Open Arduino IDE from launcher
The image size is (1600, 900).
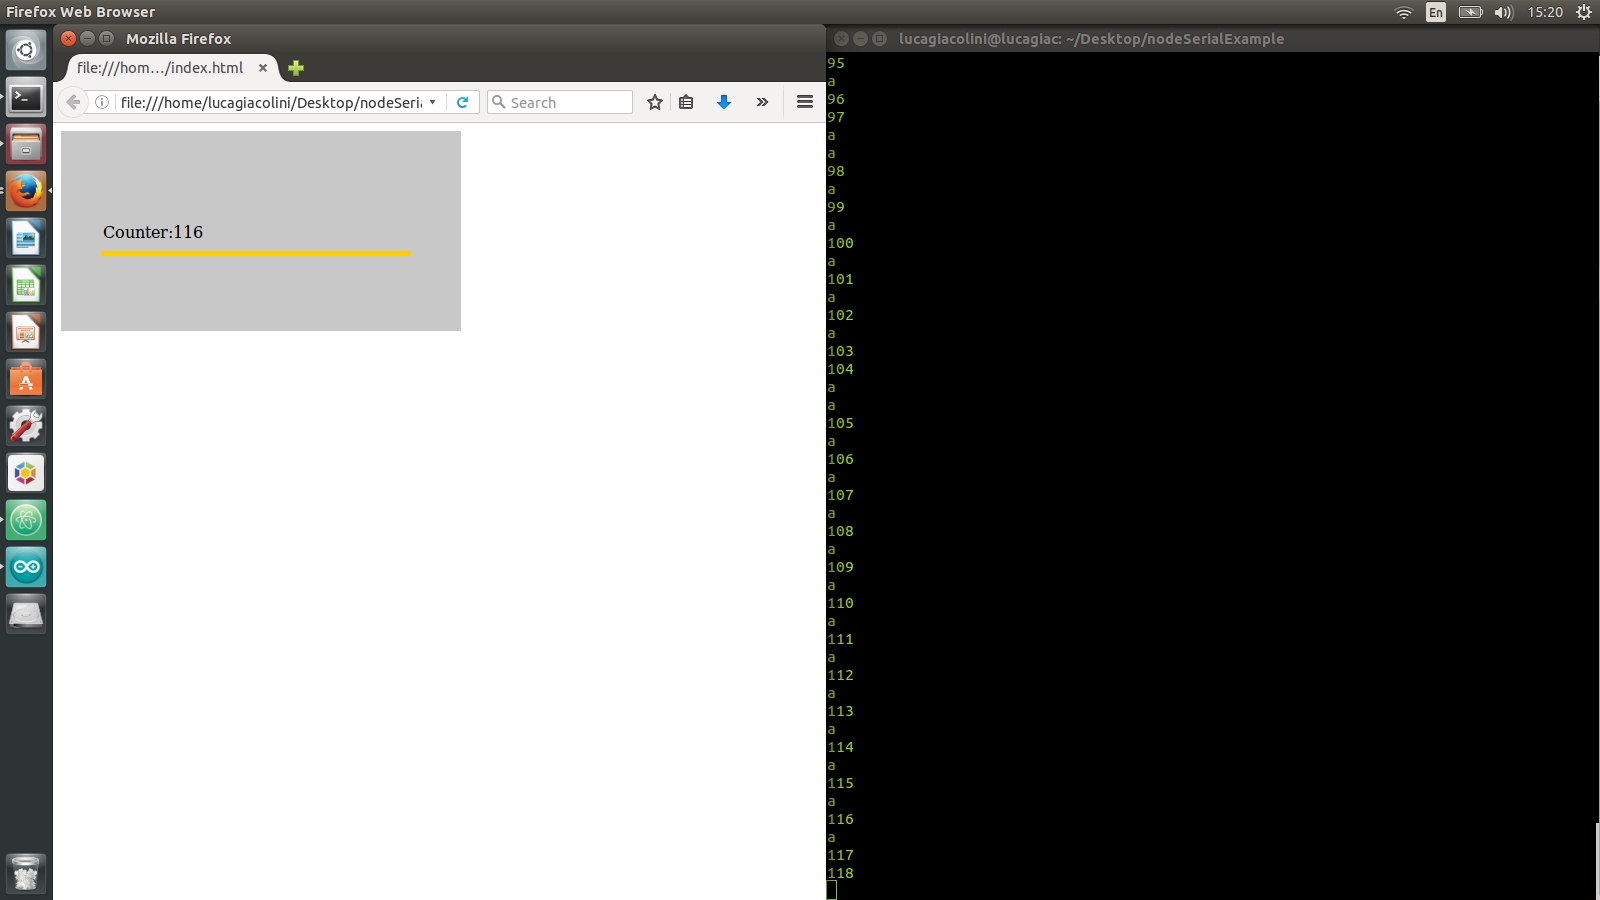pos(26,567)
